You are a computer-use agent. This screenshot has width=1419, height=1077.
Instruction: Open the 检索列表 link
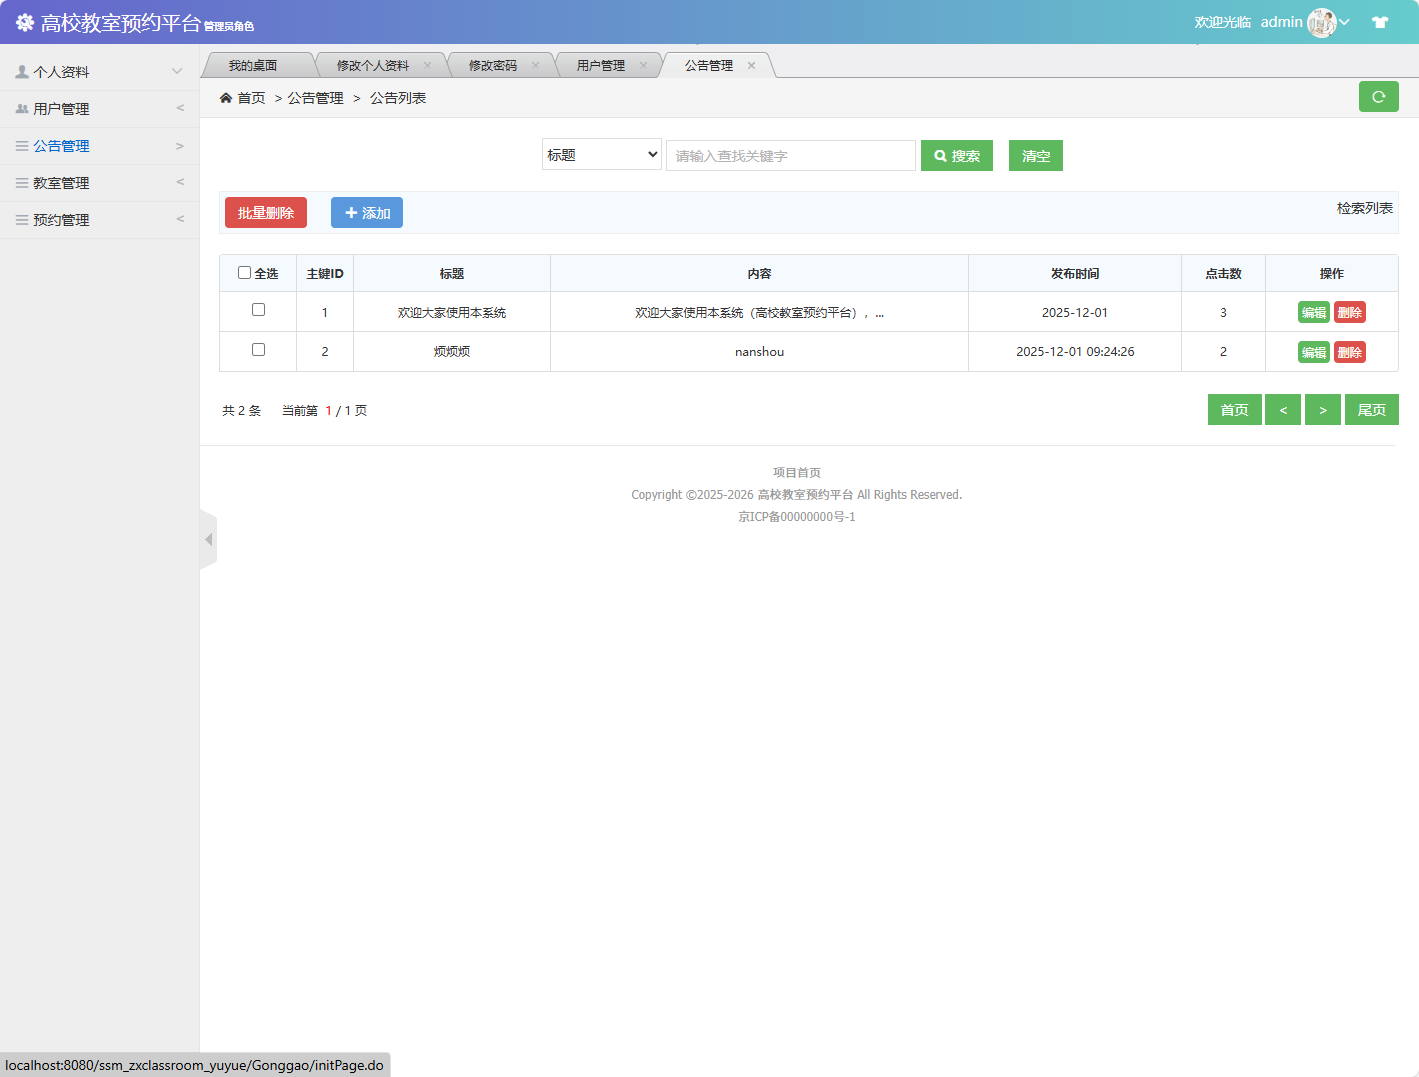(x=1363, y=210)
